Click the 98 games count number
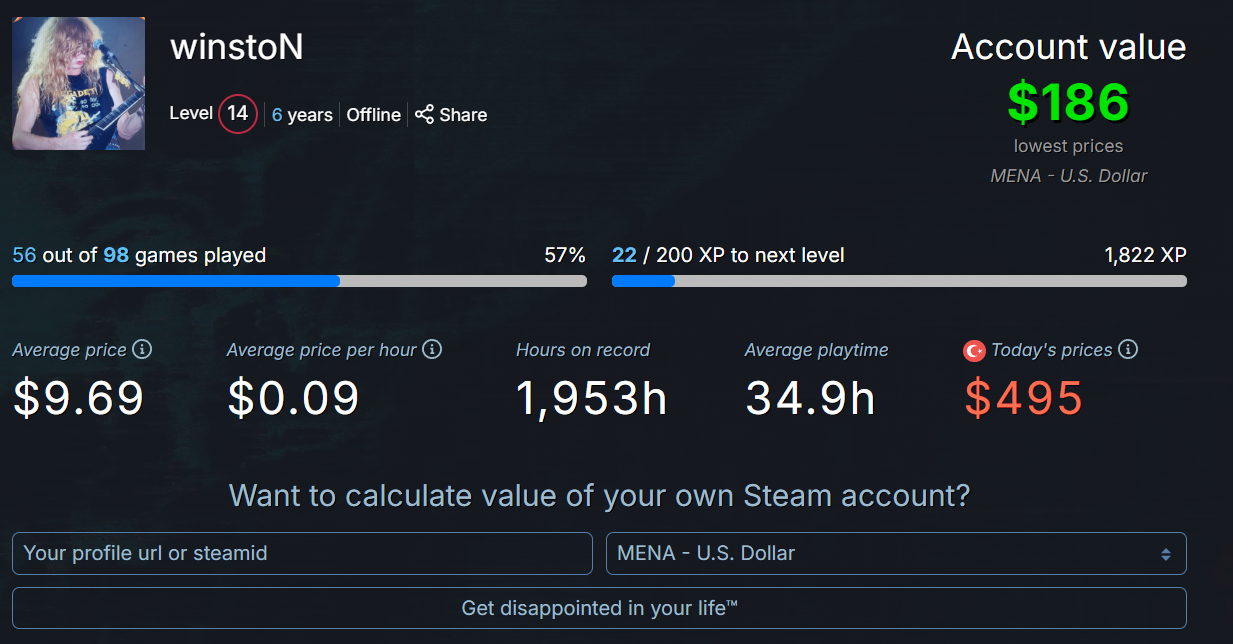Viewport: 1233px width, 644px height. 116,255
